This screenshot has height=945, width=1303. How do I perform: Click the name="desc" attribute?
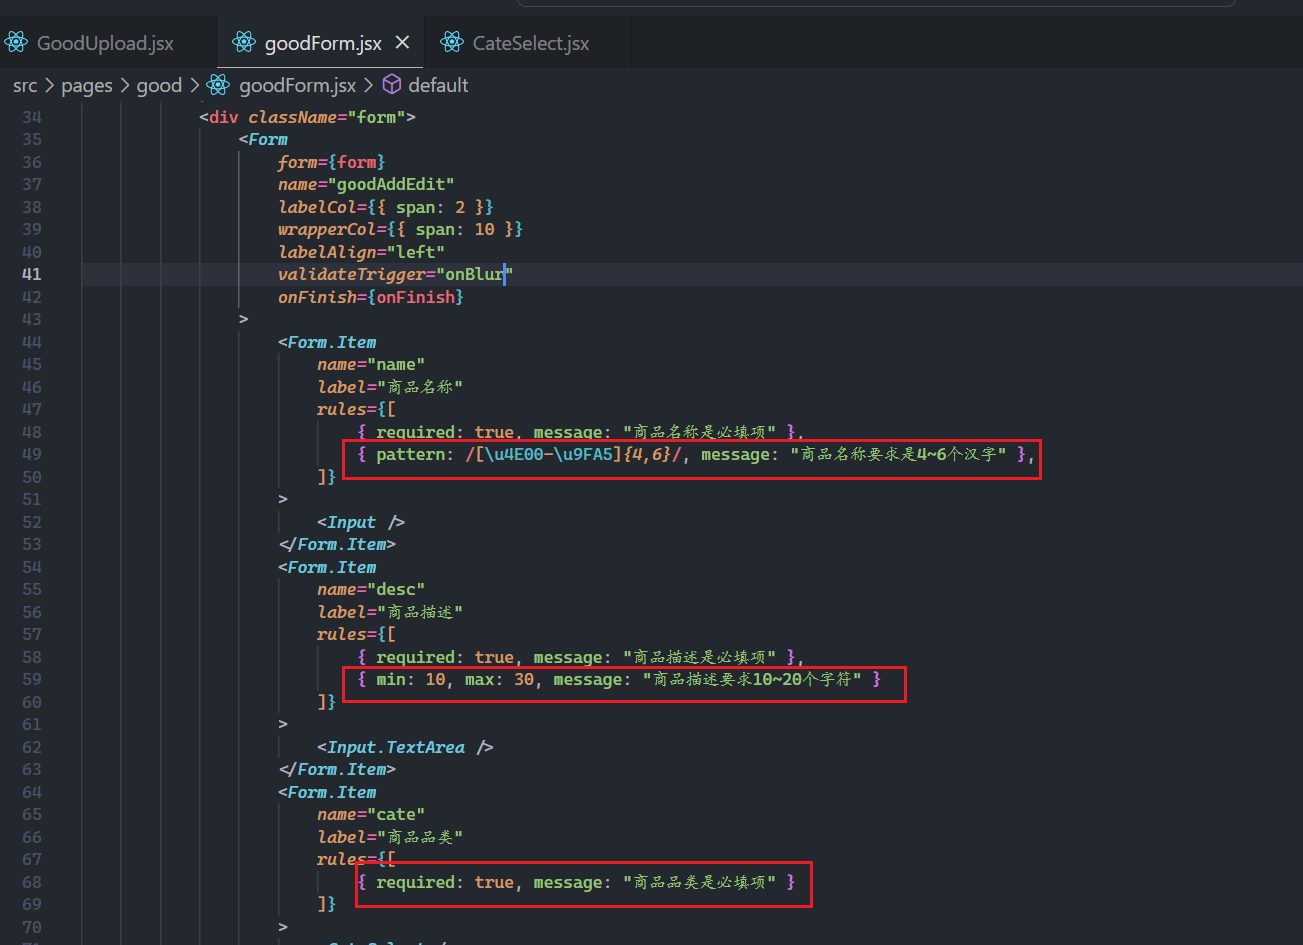pyautogui.click(x=371, y=589)
